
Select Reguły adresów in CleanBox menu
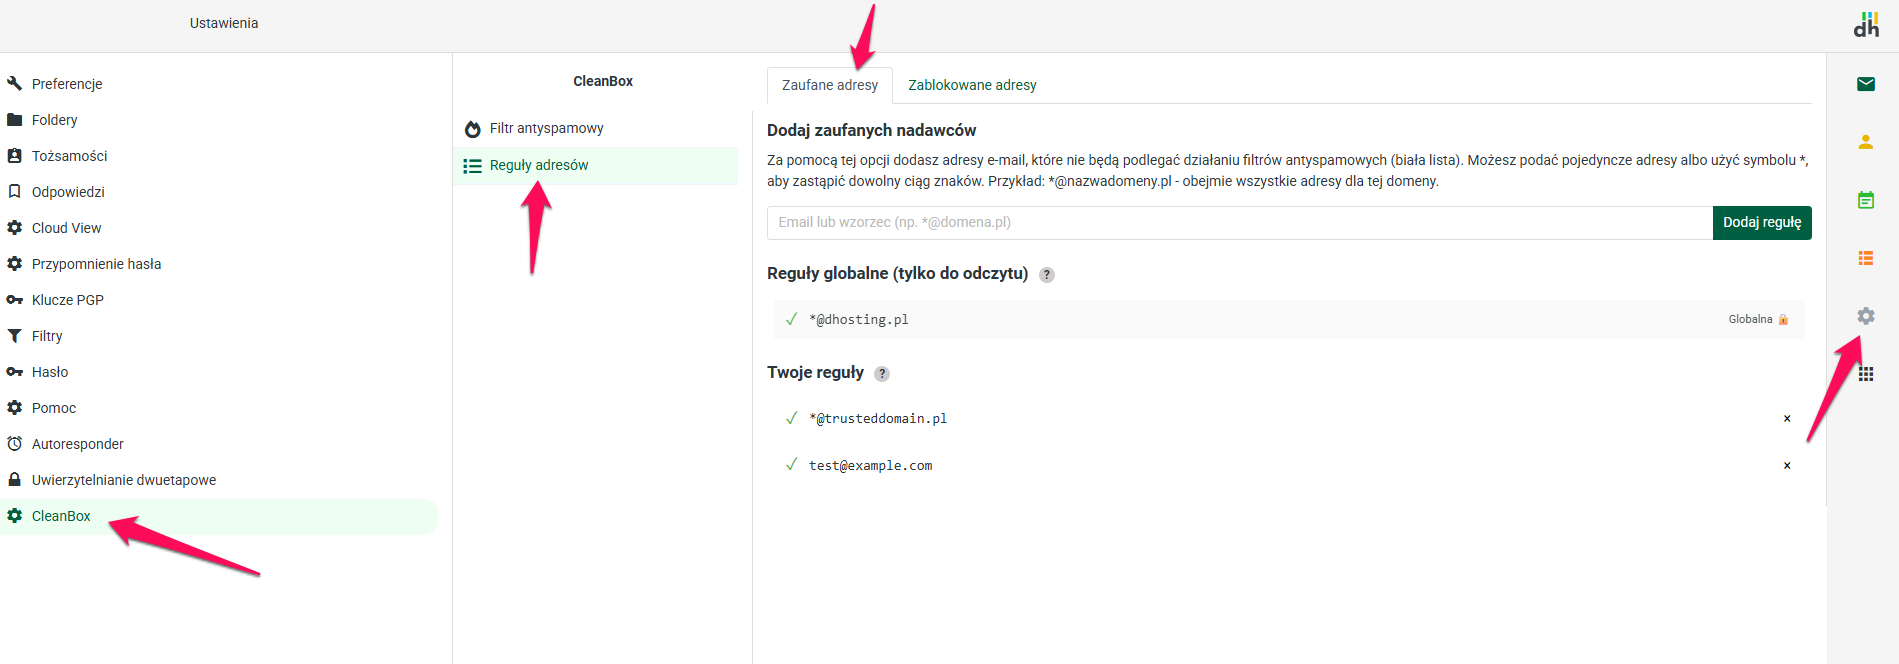click(538, 166)
